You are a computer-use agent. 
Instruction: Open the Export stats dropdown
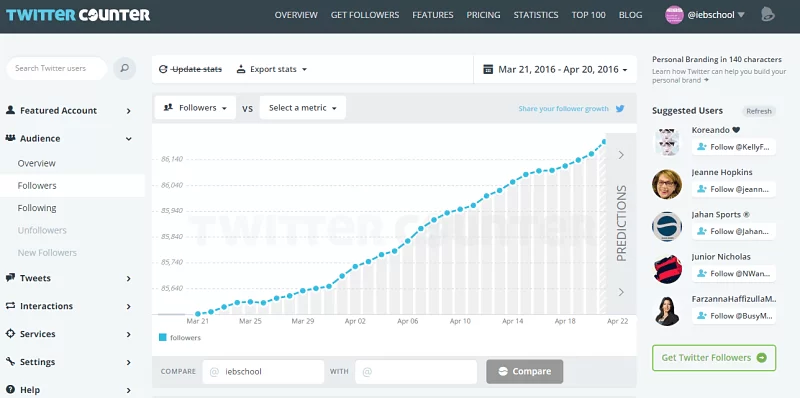coord(272,69)
